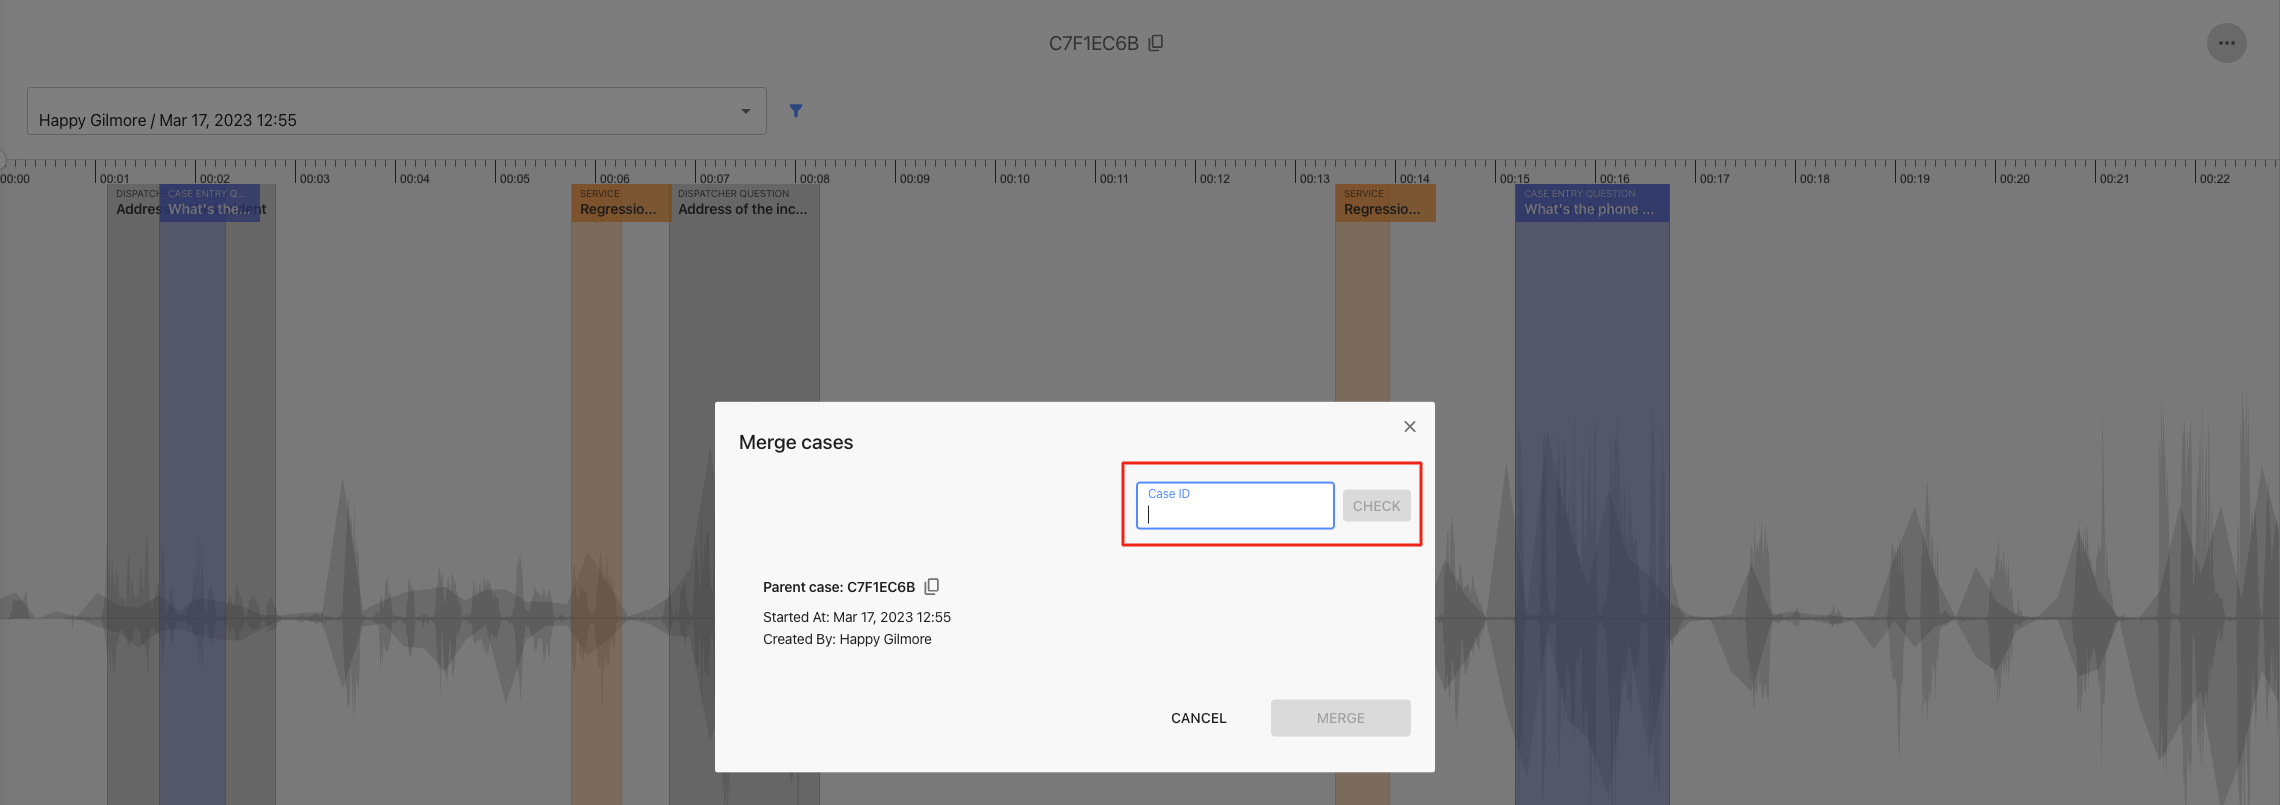Close the Merge cases dialog with X

point(1409,427)
